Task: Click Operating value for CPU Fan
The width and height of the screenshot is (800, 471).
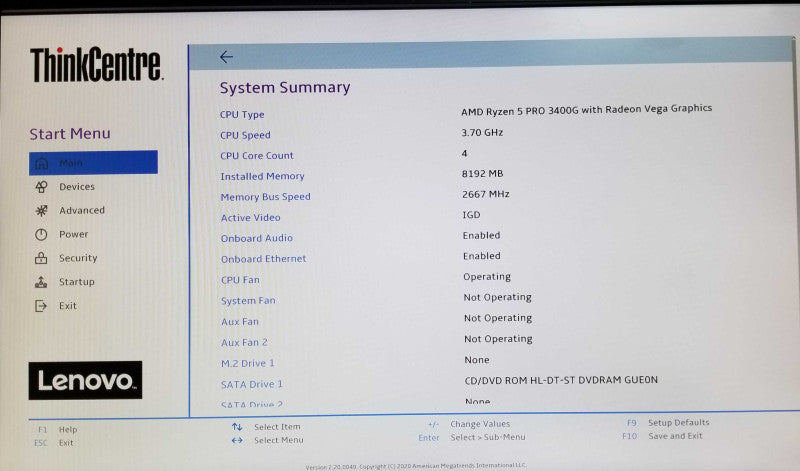Action: 487,277
